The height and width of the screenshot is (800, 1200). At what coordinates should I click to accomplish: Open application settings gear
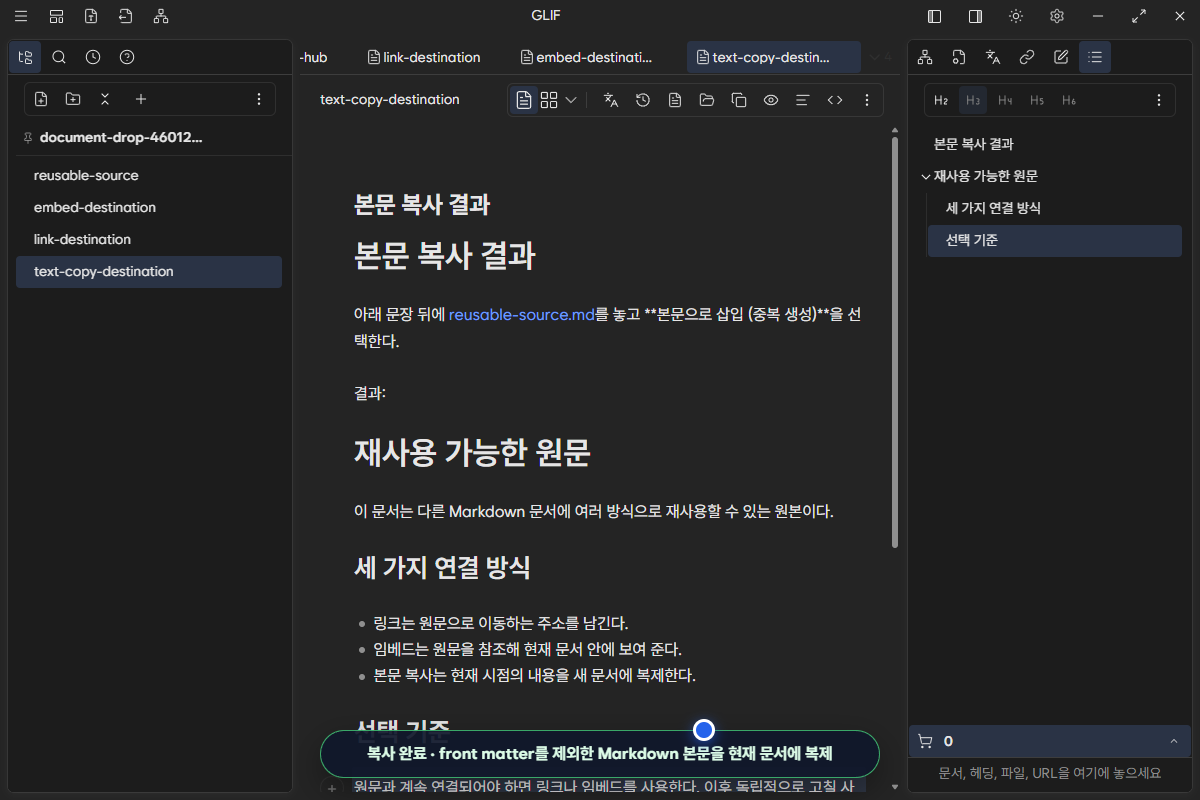coord(1057,16)
